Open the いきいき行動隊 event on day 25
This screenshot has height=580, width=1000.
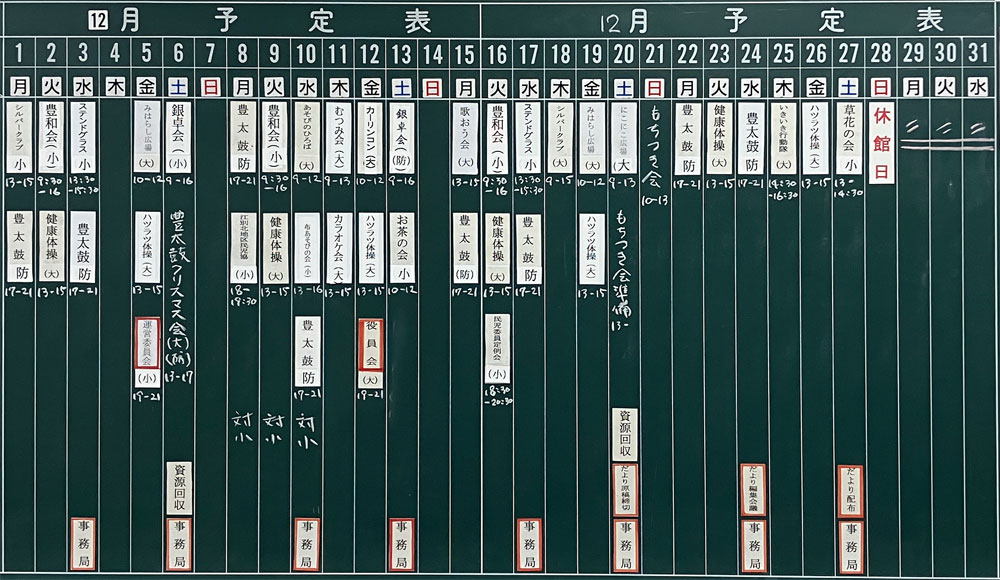(x=785, y=143)
